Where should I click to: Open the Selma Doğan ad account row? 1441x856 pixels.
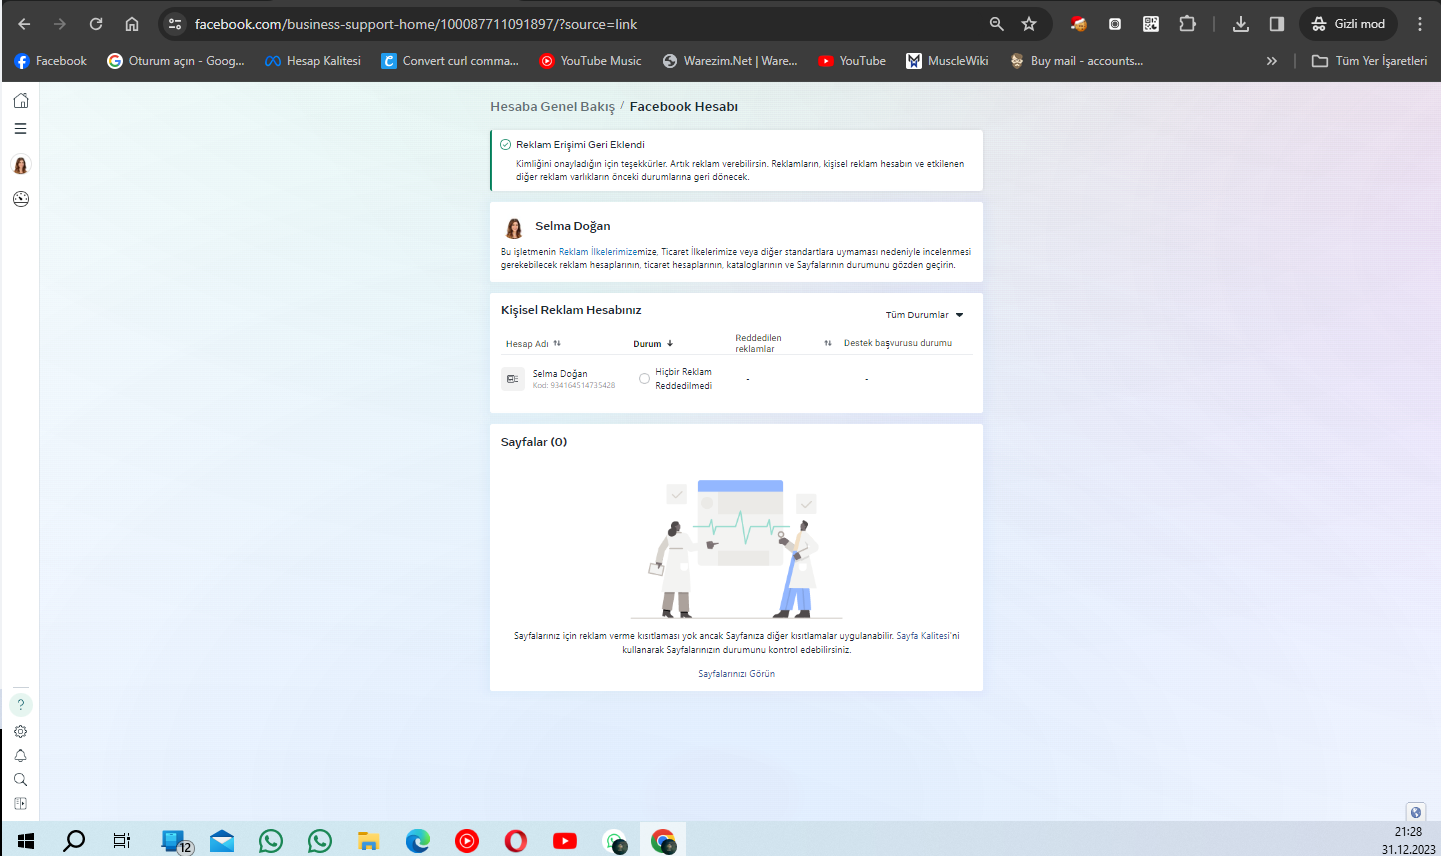736,379
